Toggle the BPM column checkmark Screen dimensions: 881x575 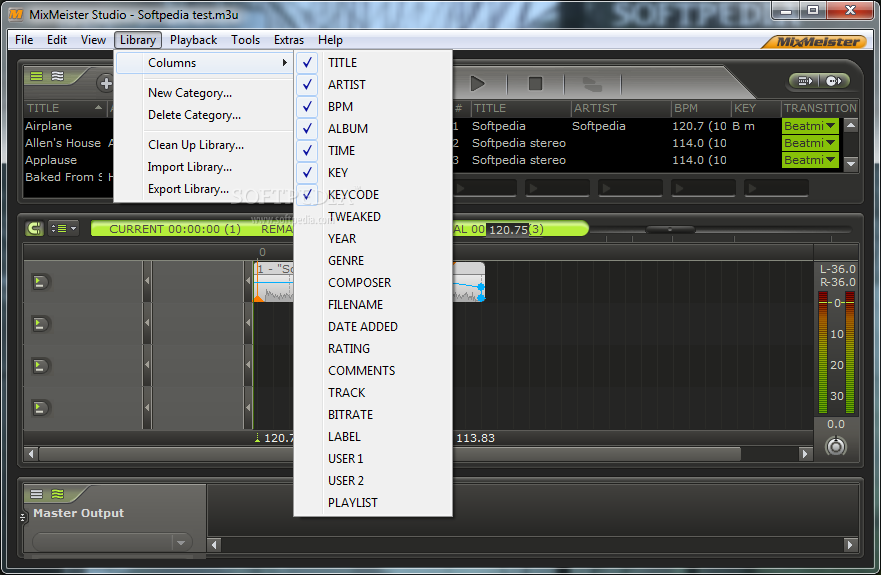307,106
